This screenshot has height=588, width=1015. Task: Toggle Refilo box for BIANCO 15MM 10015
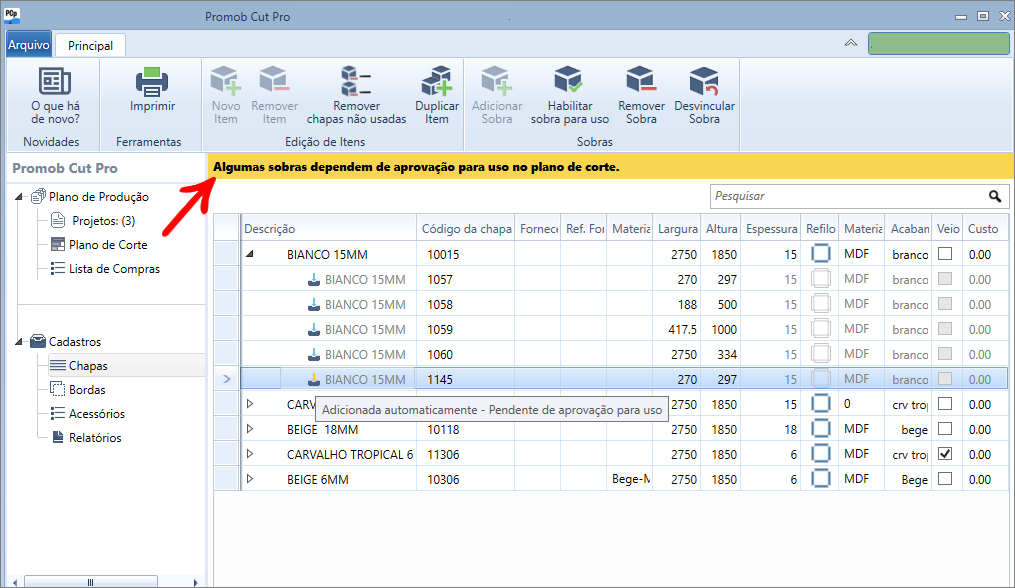pos(820,253)
